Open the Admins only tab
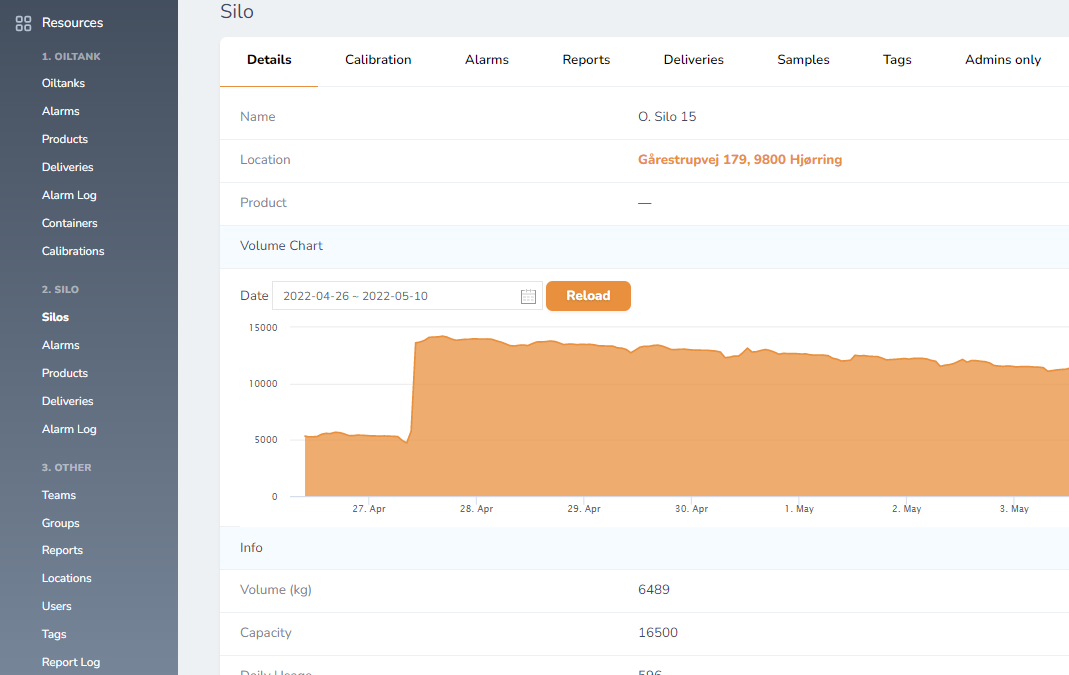The image size is (1069, 675). point(1003,60)
